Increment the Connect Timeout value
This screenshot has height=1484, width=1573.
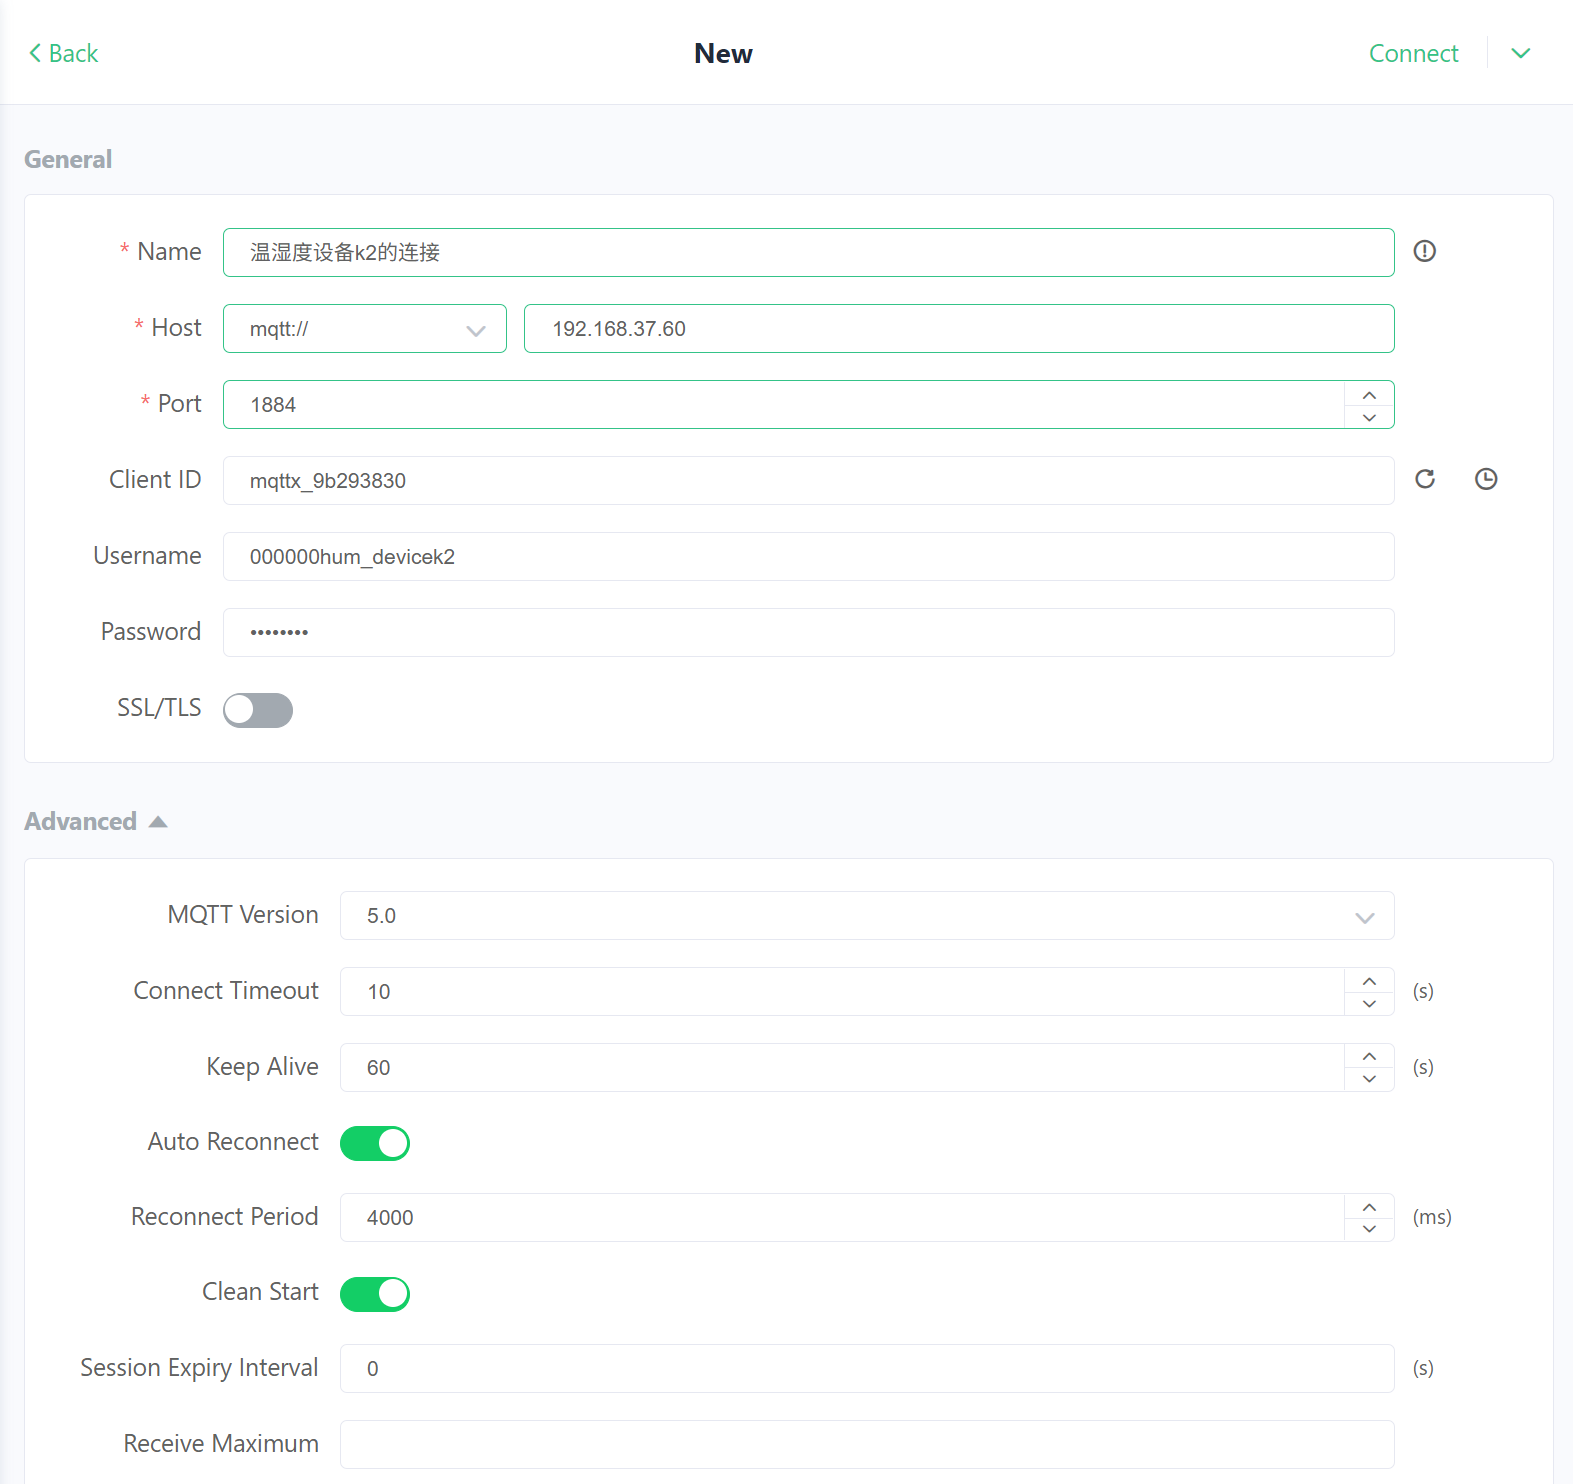coord(1369,980)
